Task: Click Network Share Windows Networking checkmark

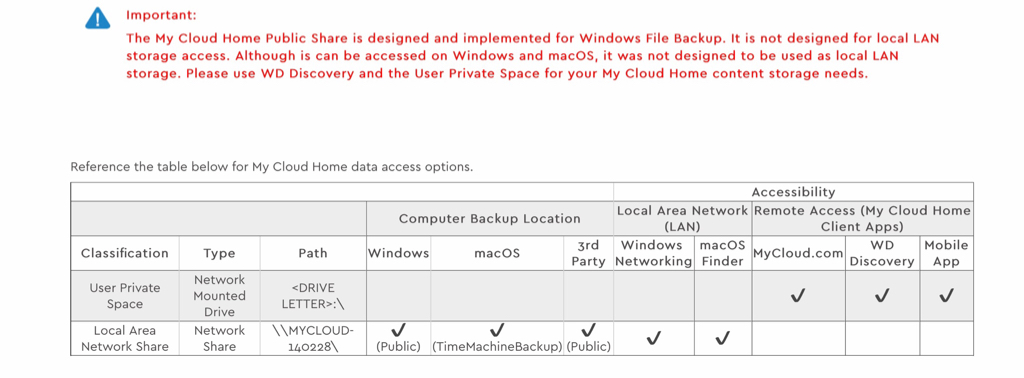Action: (x=654, y=339)
